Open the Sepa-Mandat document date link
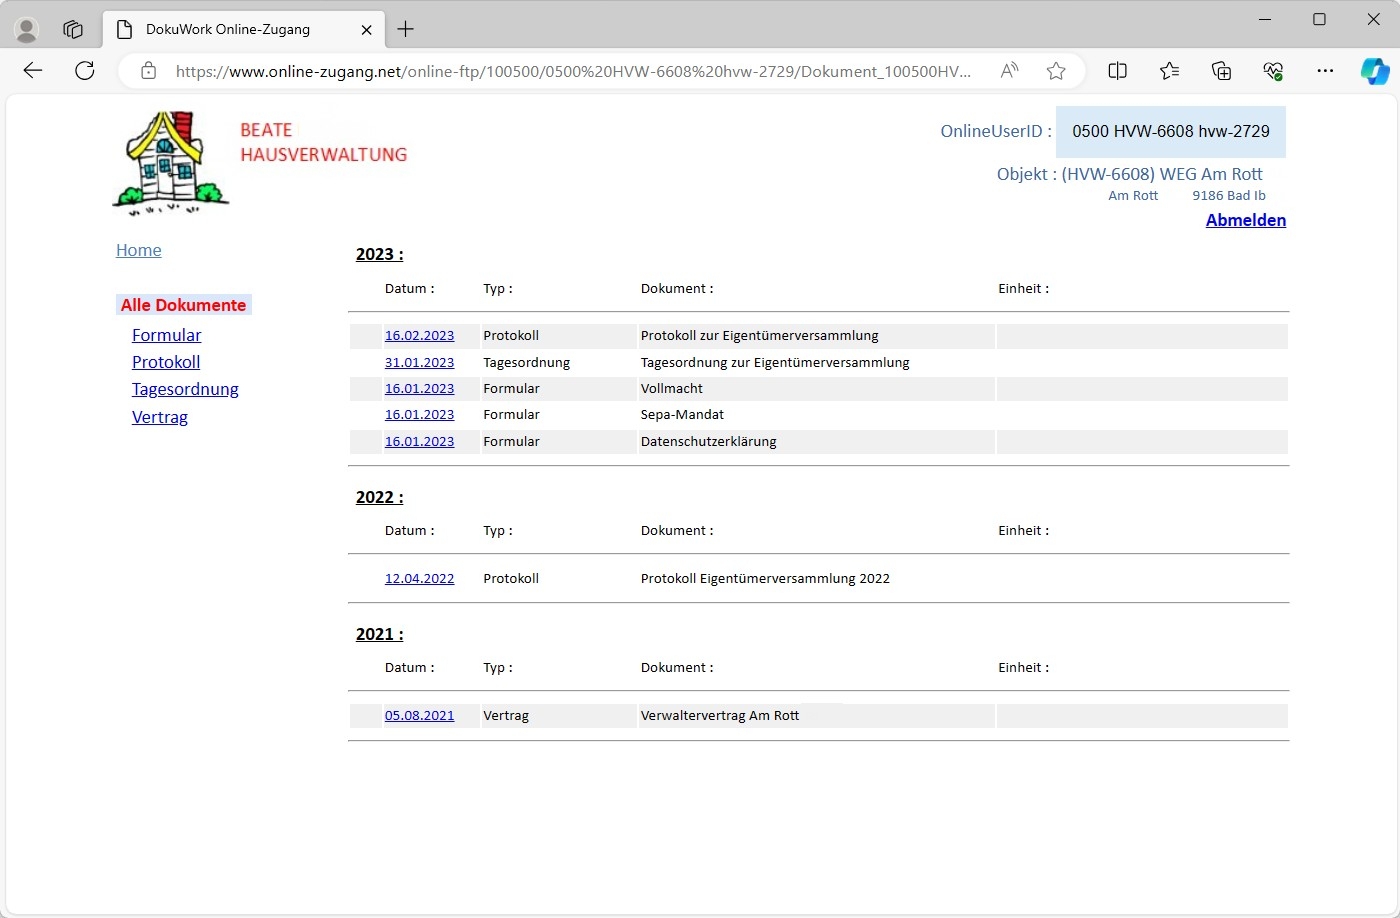1400x918 pixels. [419, 414]
